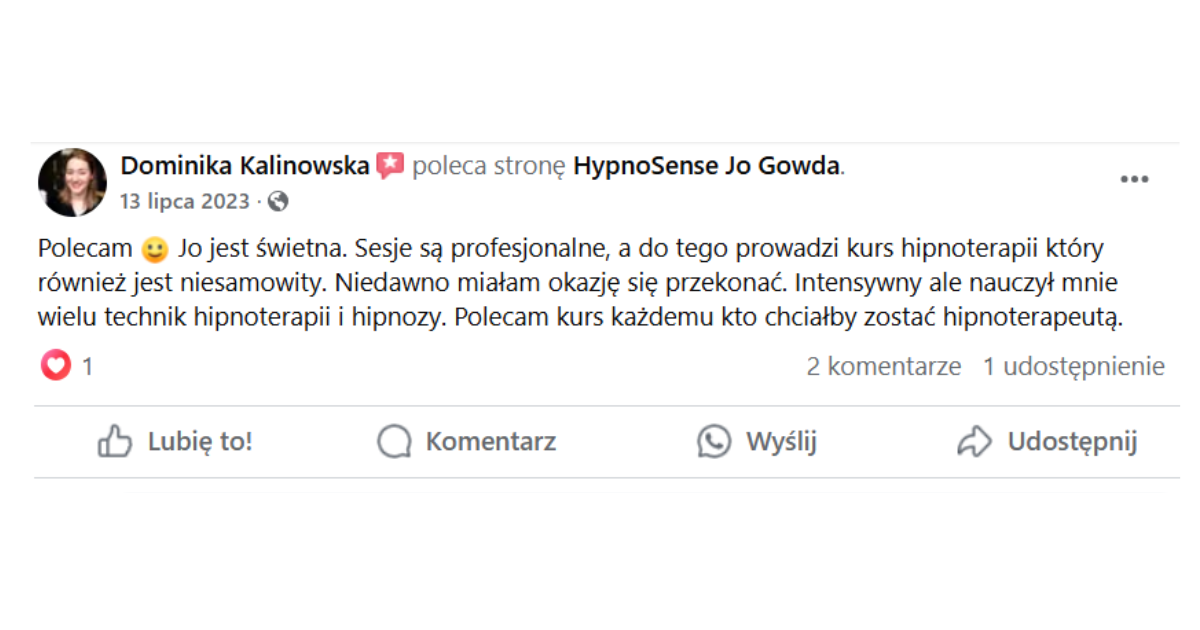Click the WhatsApp icon next to Wyślij

pyautogui.click(x=714, y=441)
